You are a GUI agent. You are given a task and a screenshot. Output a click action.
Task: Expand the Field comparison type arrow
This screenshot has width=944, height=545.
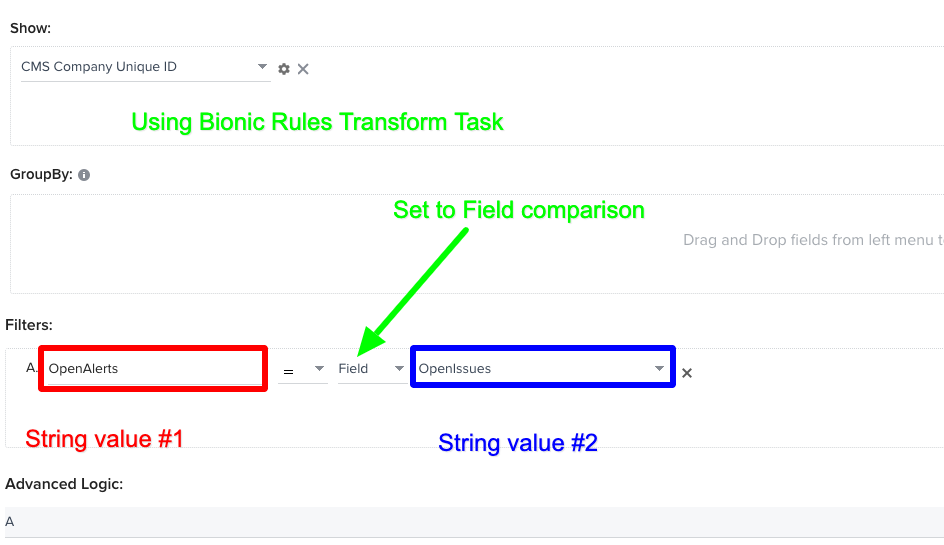[x=399, y=369]
